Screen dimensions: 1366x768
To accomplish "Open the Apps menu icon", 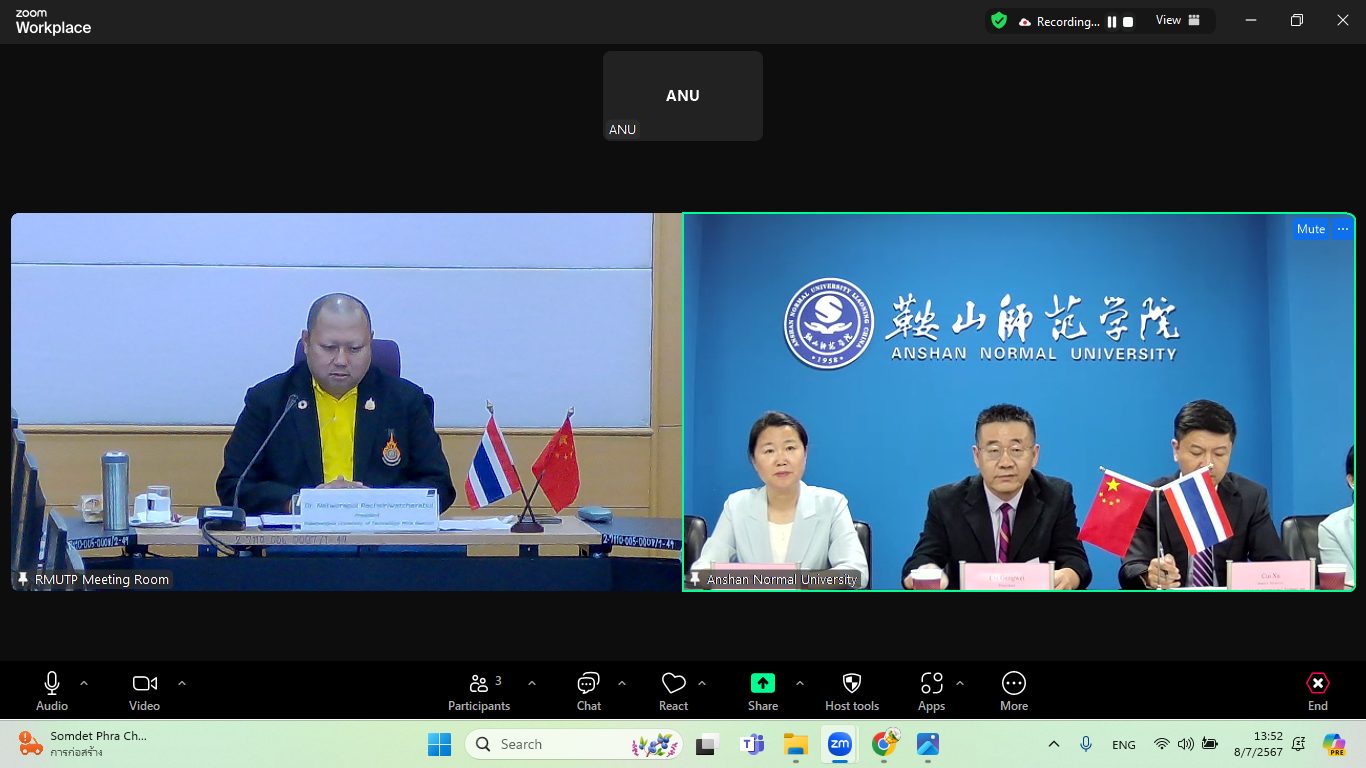I will tap(931, 691).
